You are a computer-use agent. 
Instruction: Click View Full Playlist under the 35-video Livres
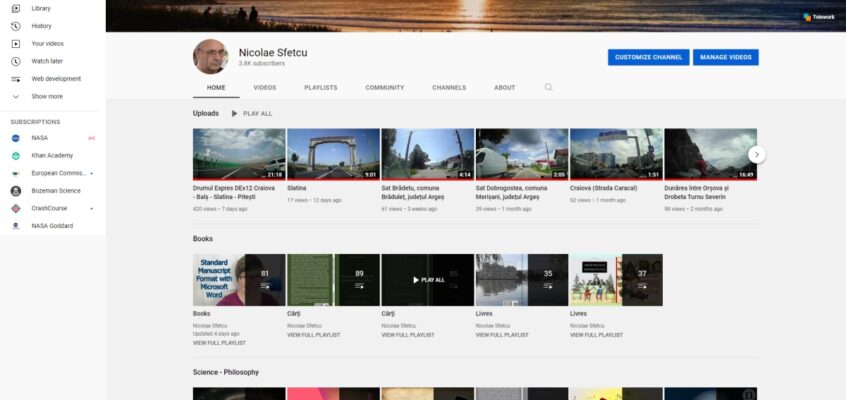502,335
